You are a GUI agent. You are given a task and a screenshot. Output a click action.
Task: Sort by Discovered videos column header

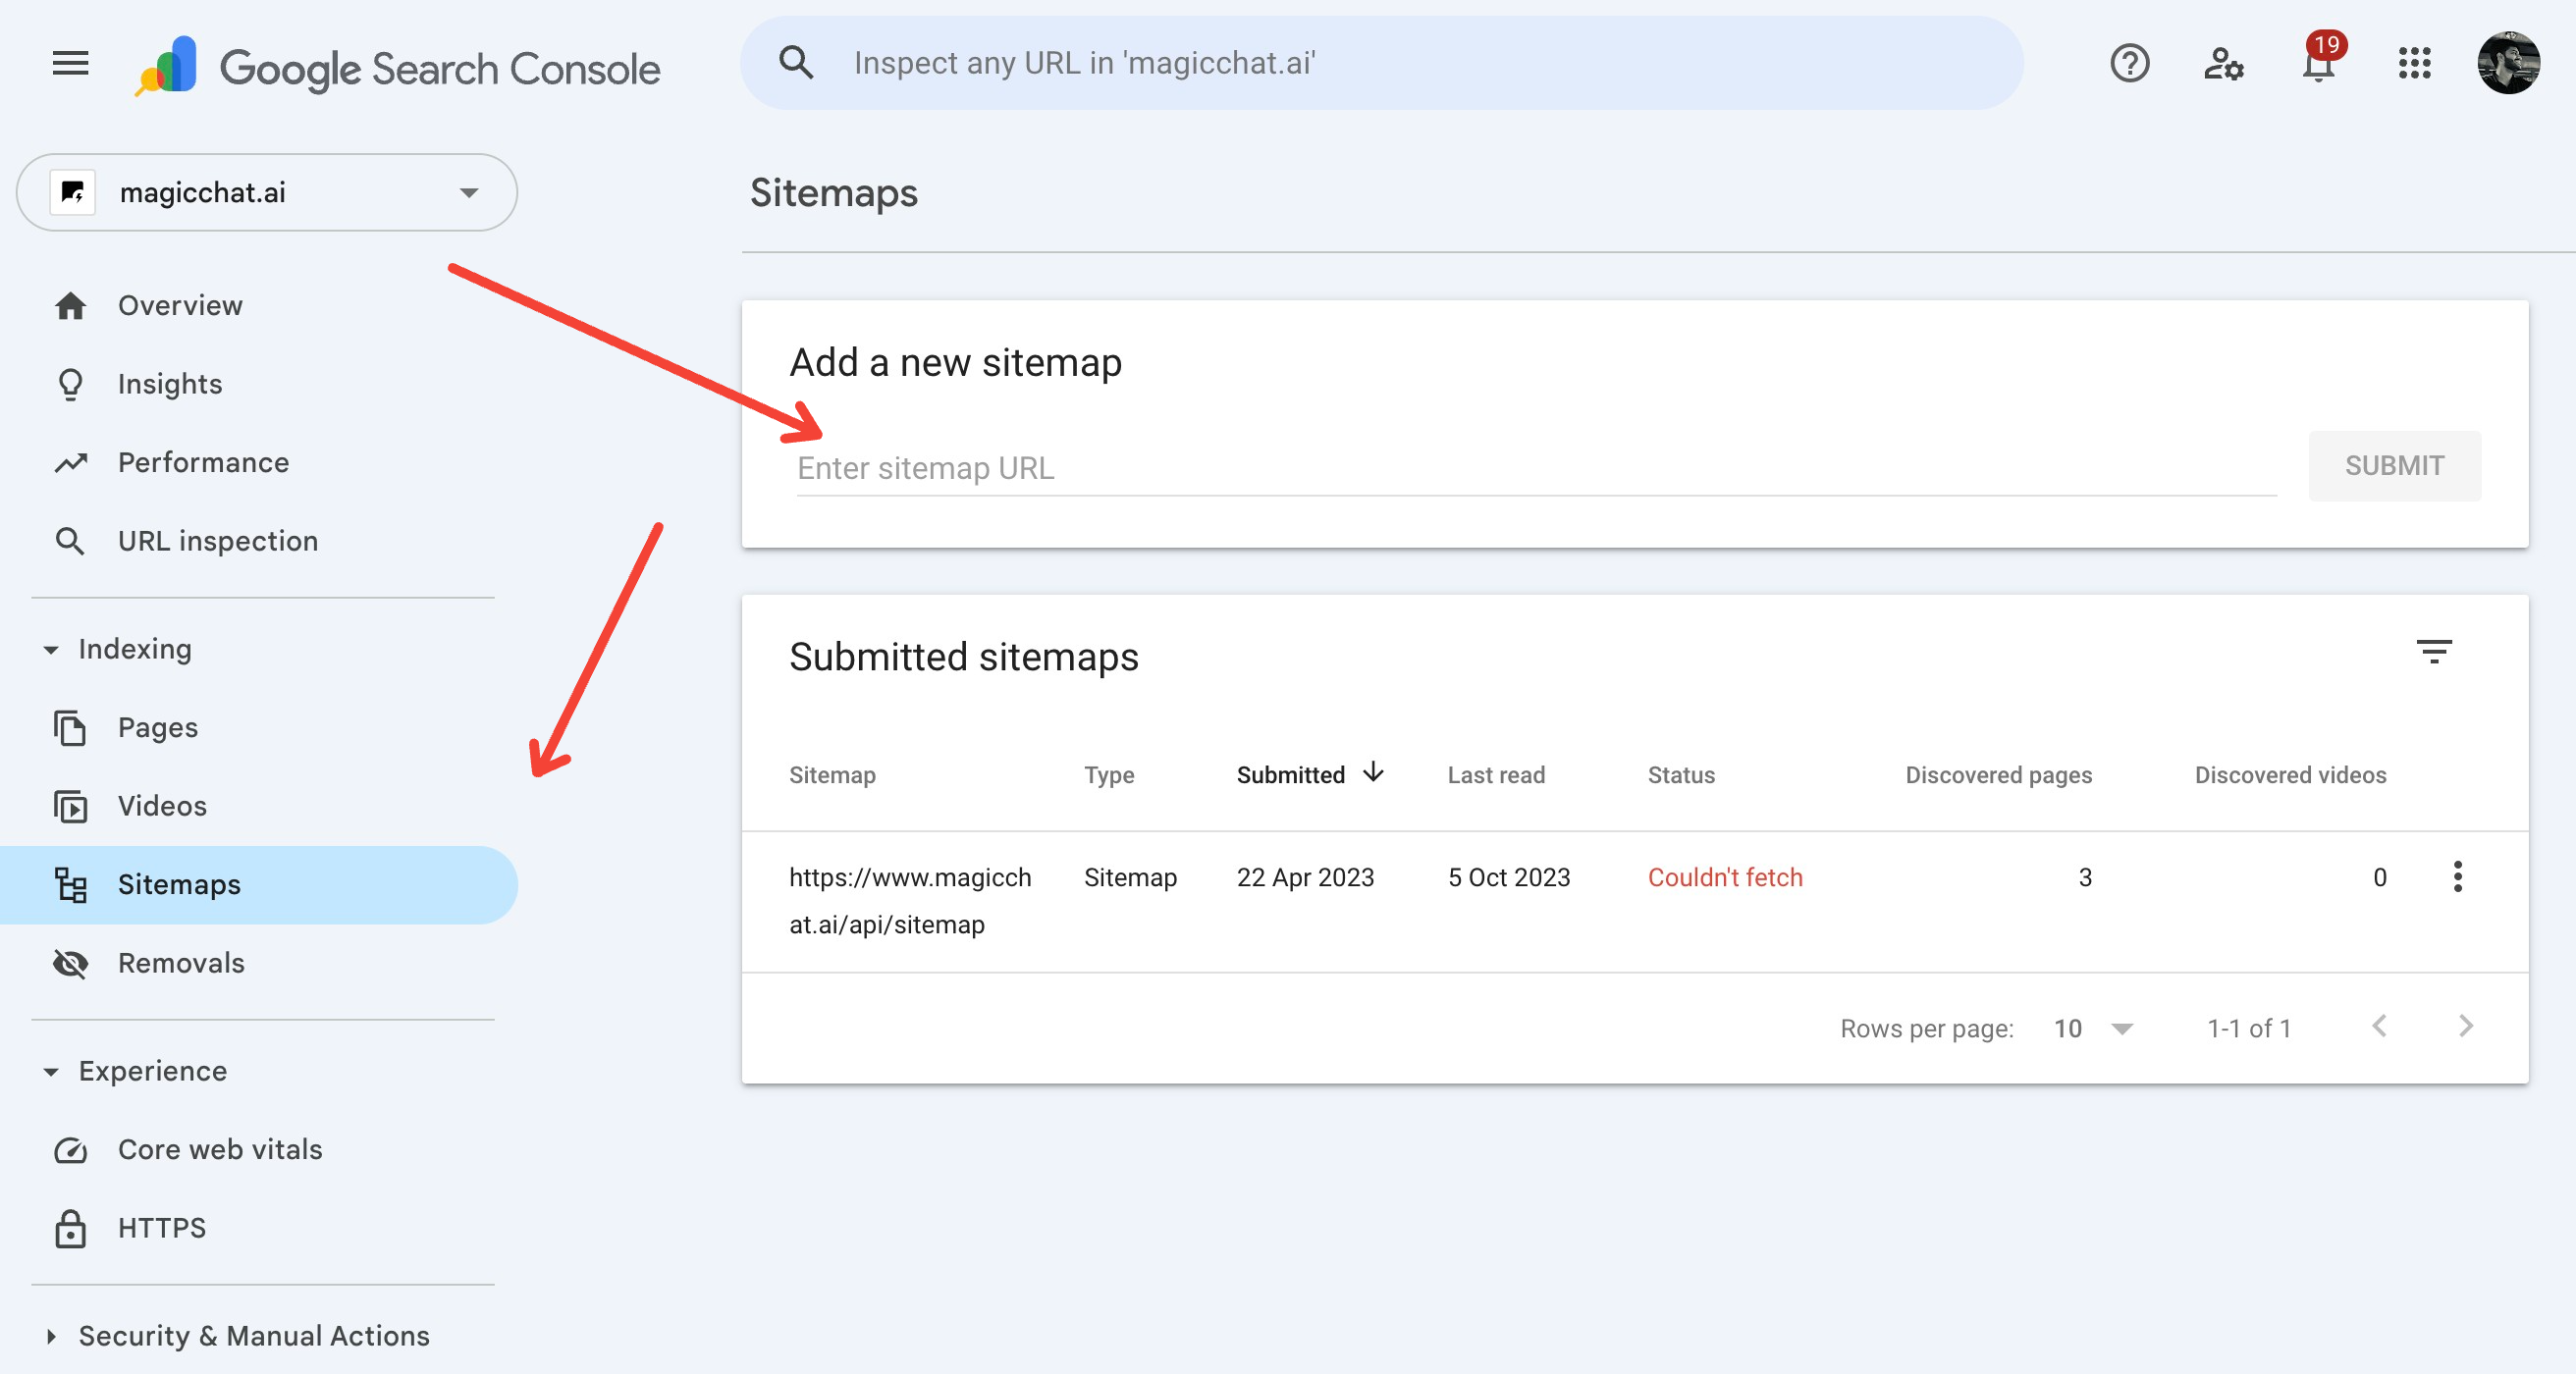tap(2290, 775)
